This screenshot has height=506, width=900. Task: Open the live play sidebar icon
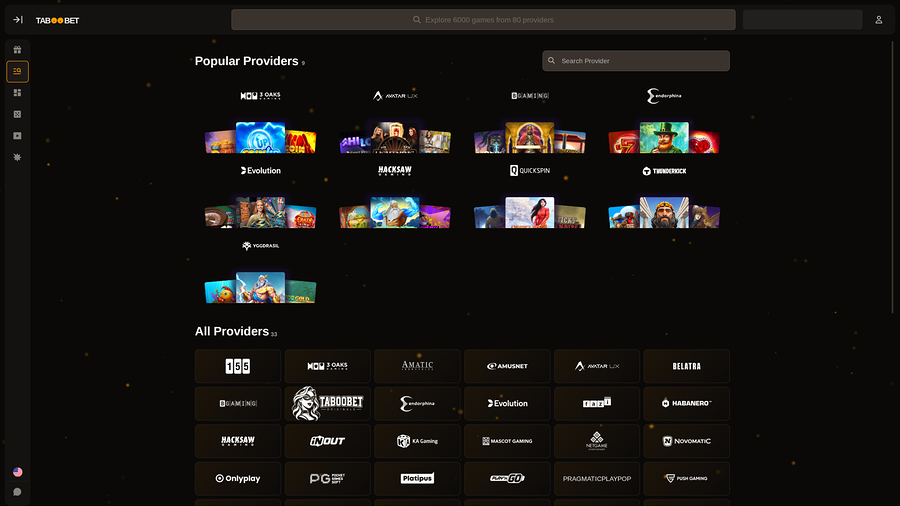point(17,136)
